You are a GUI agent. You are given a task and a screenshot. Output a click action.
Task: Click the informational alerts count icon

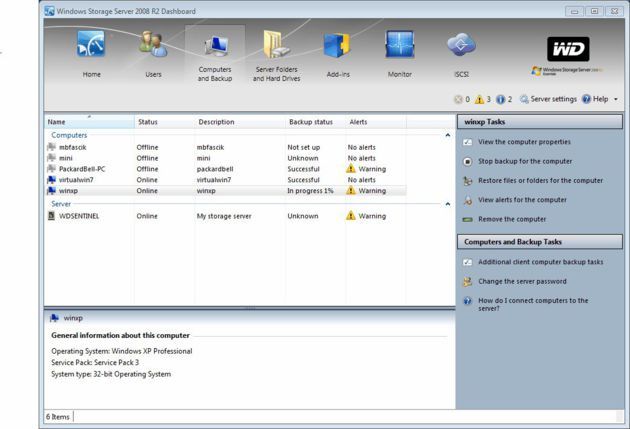(500, 99)
